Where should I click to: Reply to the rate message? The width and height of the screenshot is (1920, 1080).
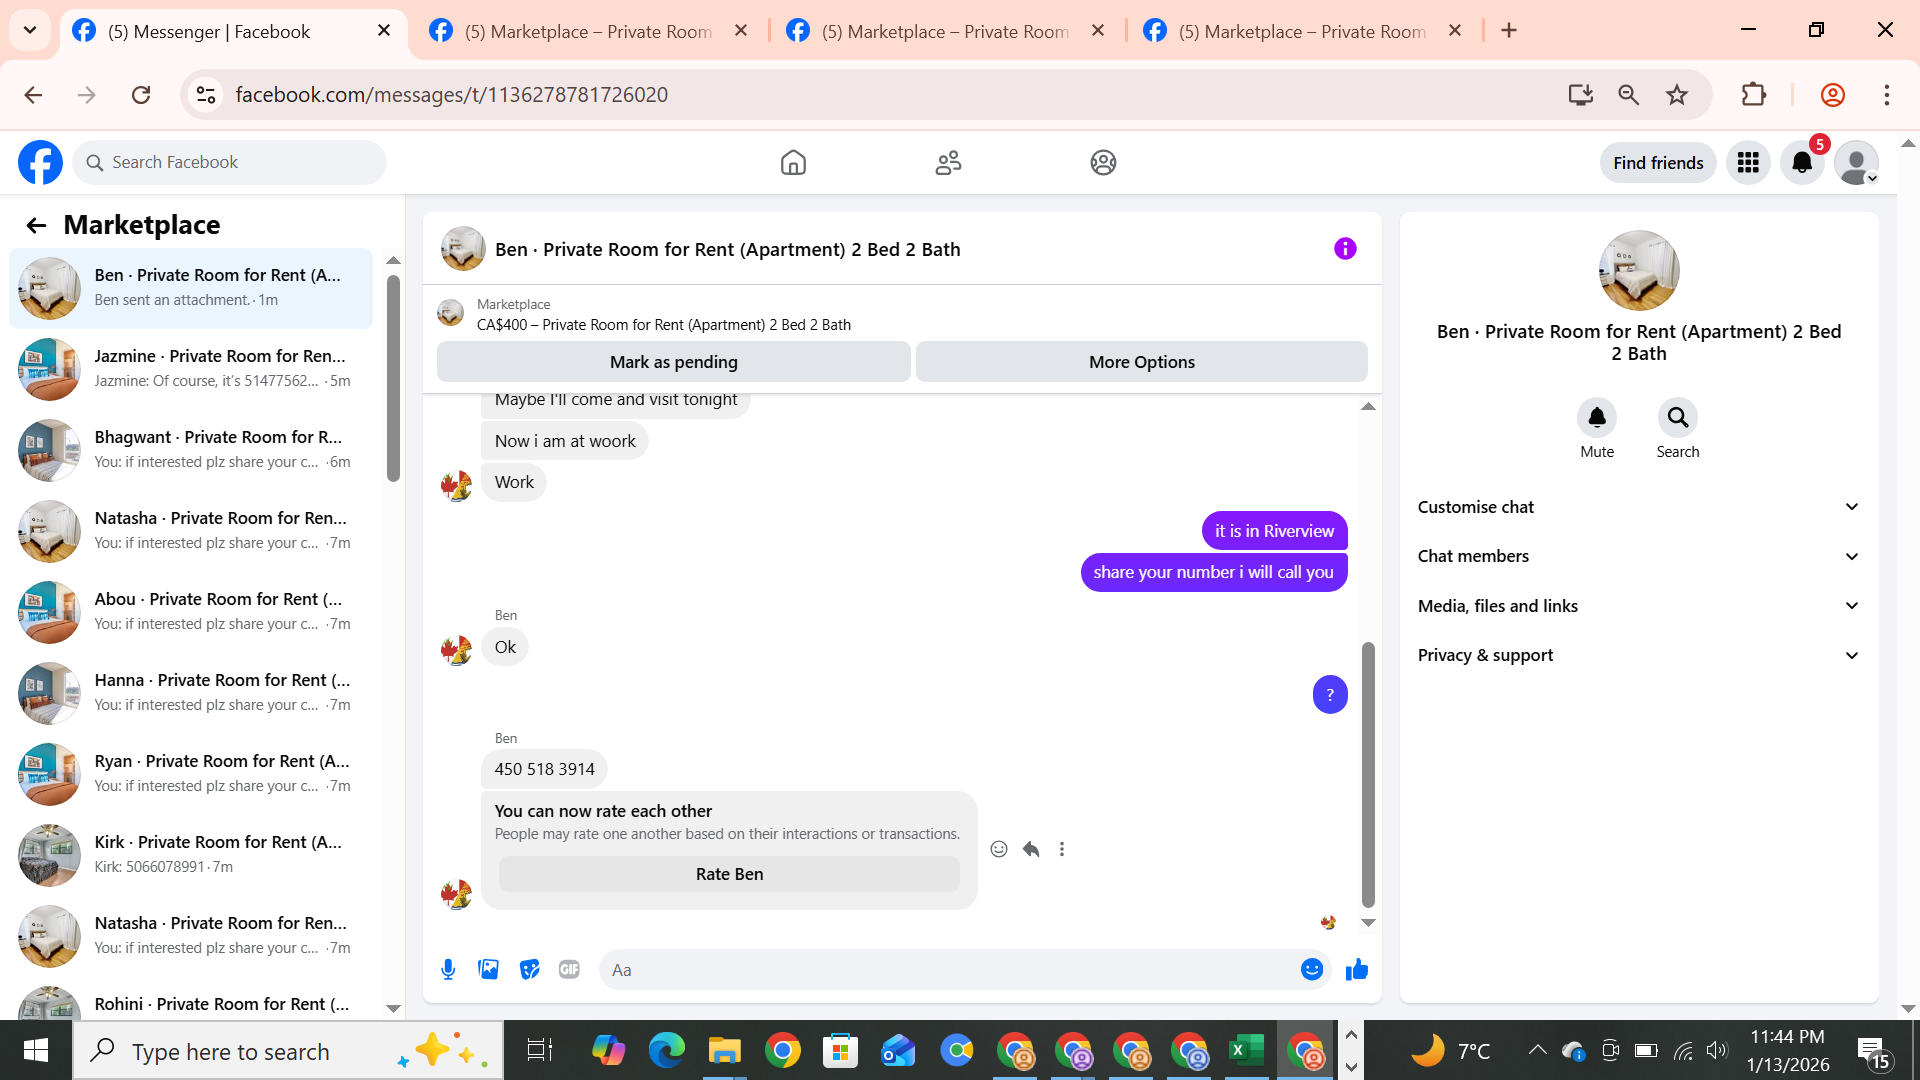tap(1031, 849)
